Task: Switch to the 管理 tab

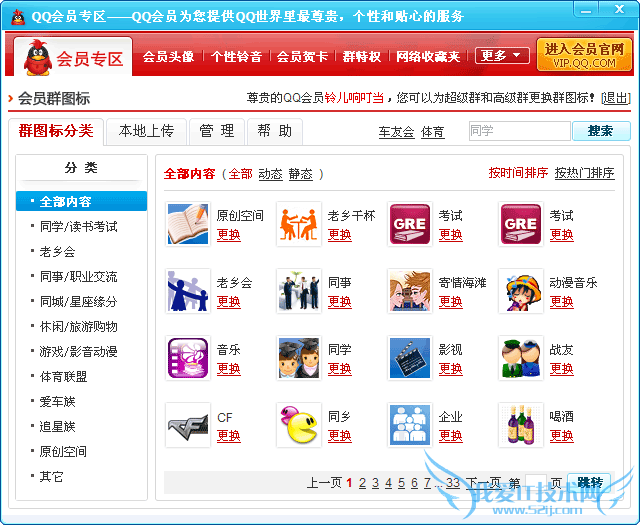Action: [217, 131]
